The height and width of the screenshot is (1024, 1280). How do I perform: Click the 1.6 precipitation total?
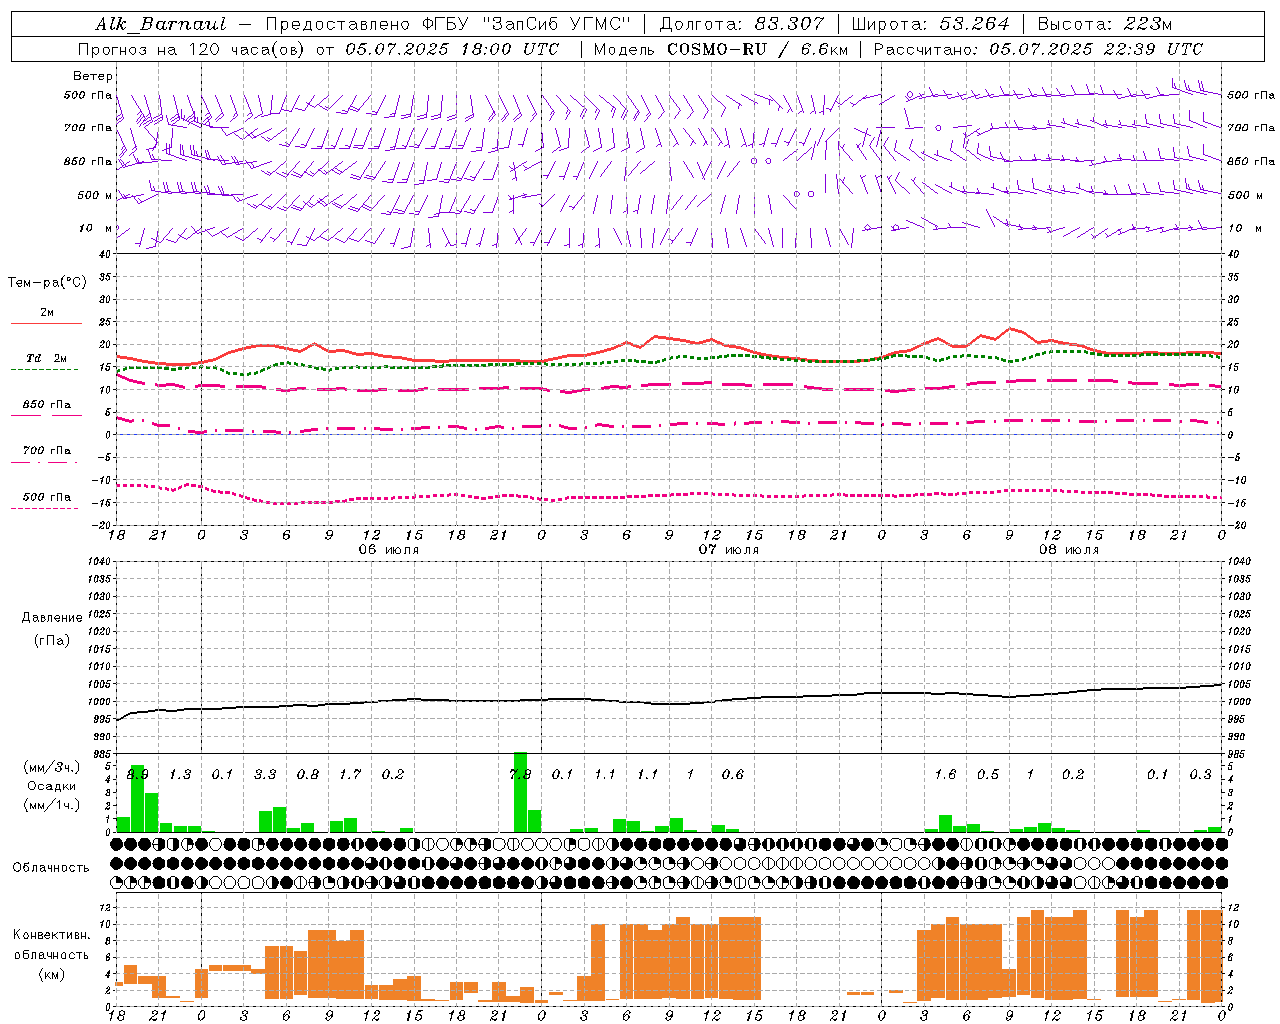point(945,774)
